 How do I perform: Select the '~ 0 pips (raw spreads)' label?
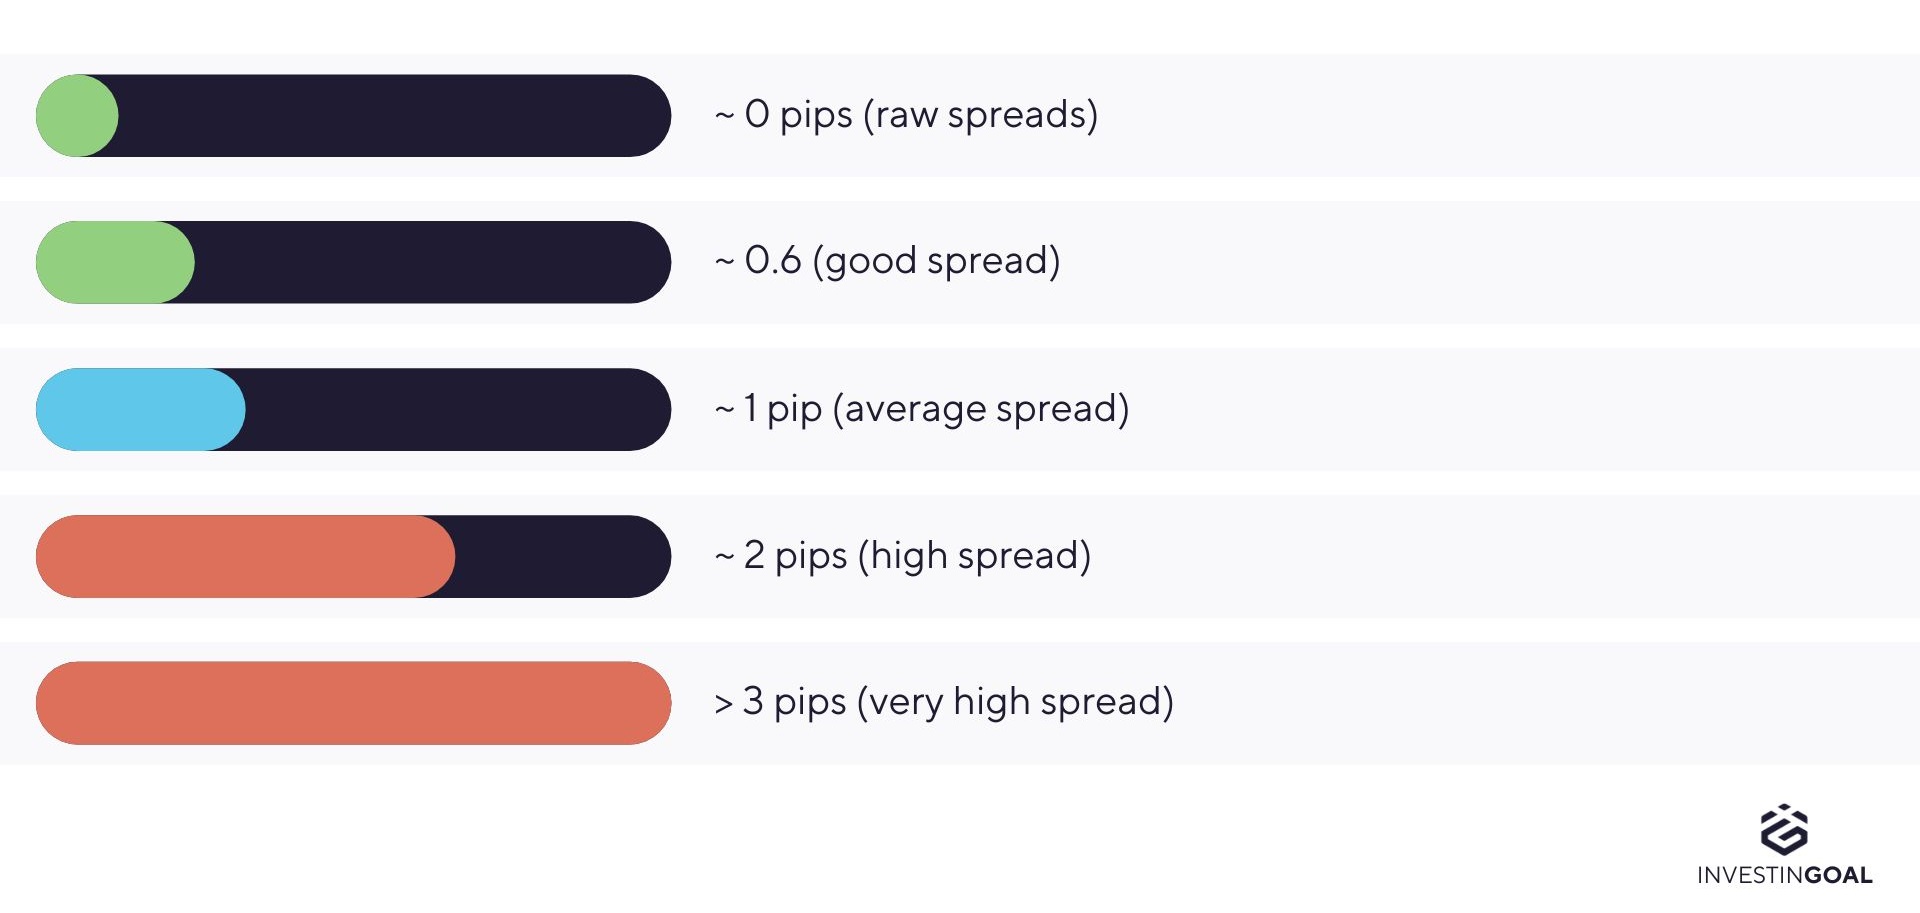click(906, 115)
